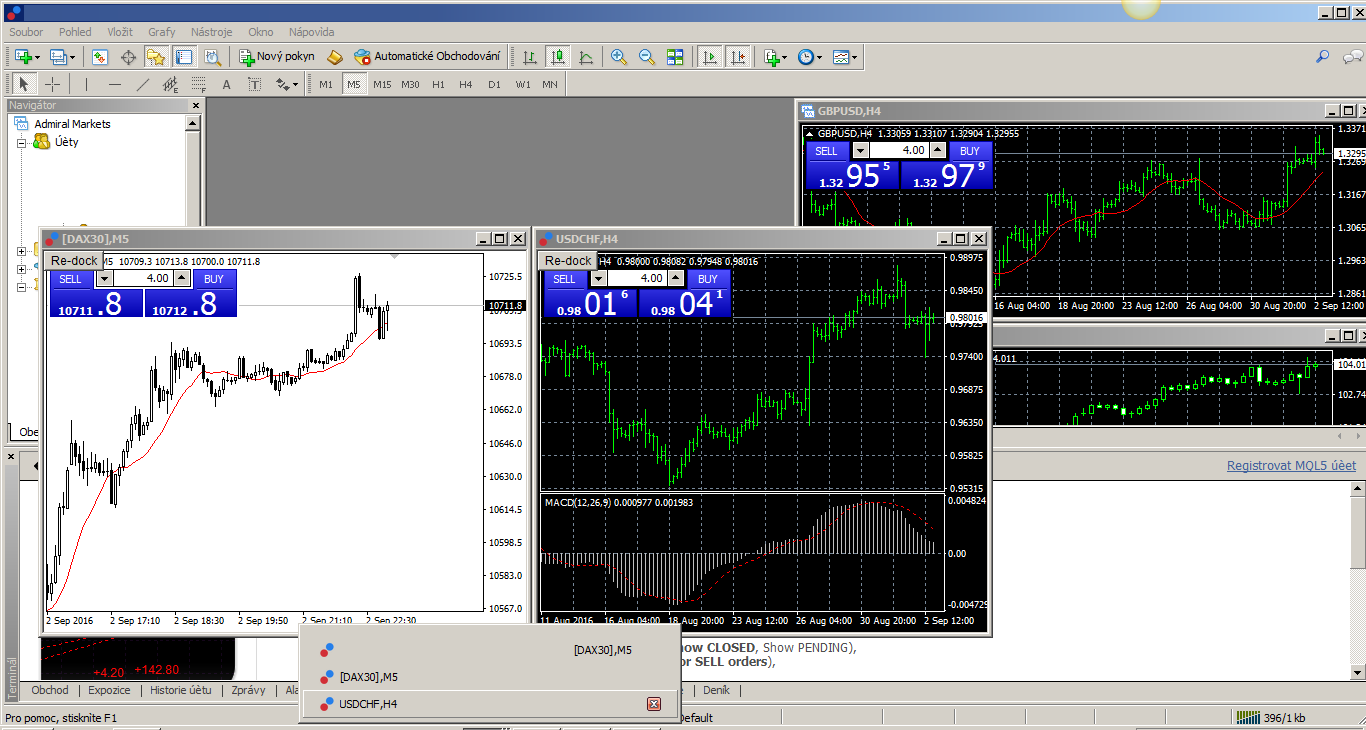This screenshot has width=1366, height=730.
Task: Switch timeframe to M15
Action: tap(382, 84)
